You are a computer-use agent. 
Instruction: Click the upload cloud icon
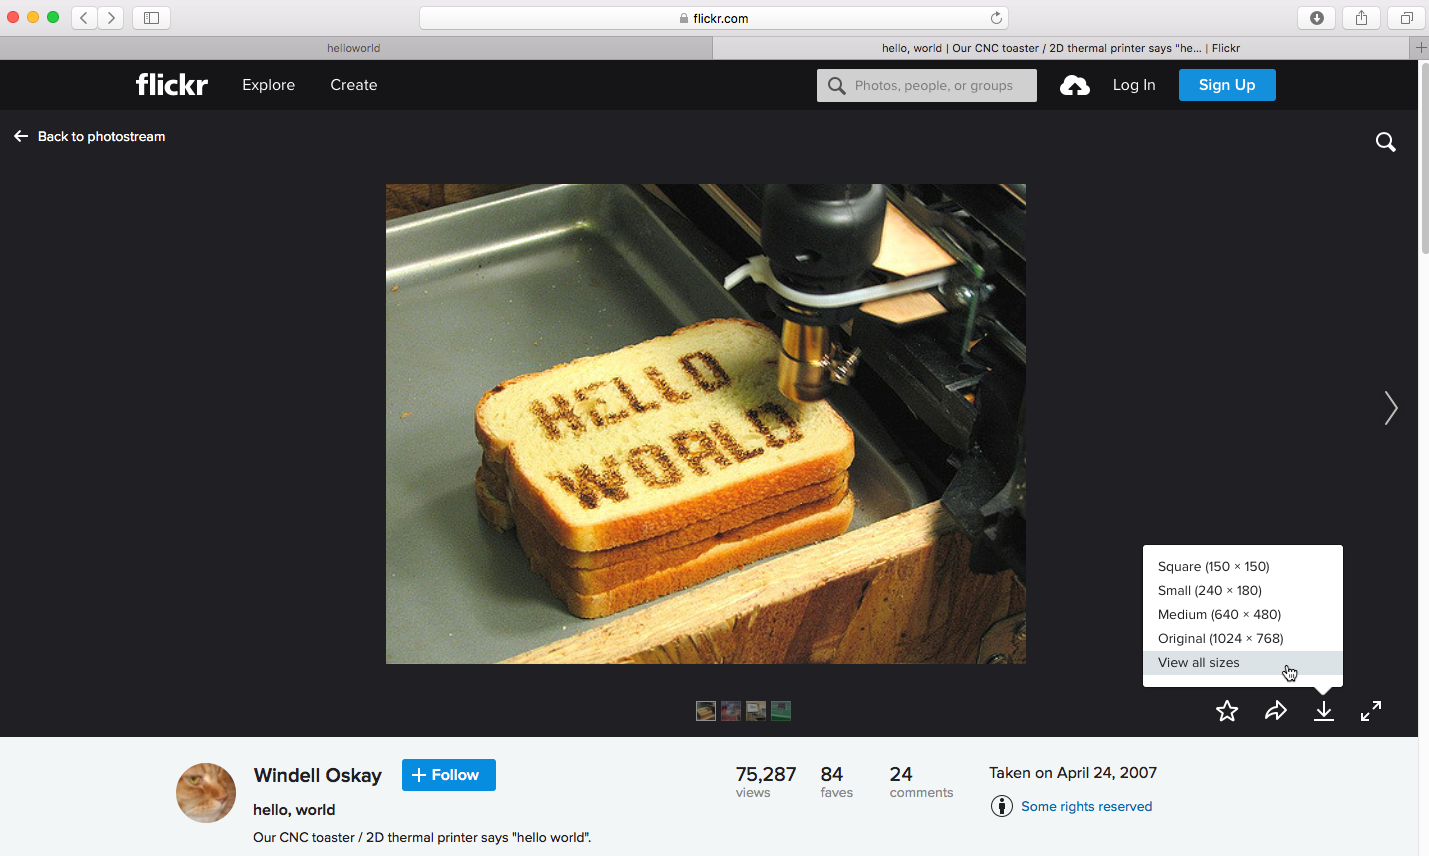point(1075,86)
